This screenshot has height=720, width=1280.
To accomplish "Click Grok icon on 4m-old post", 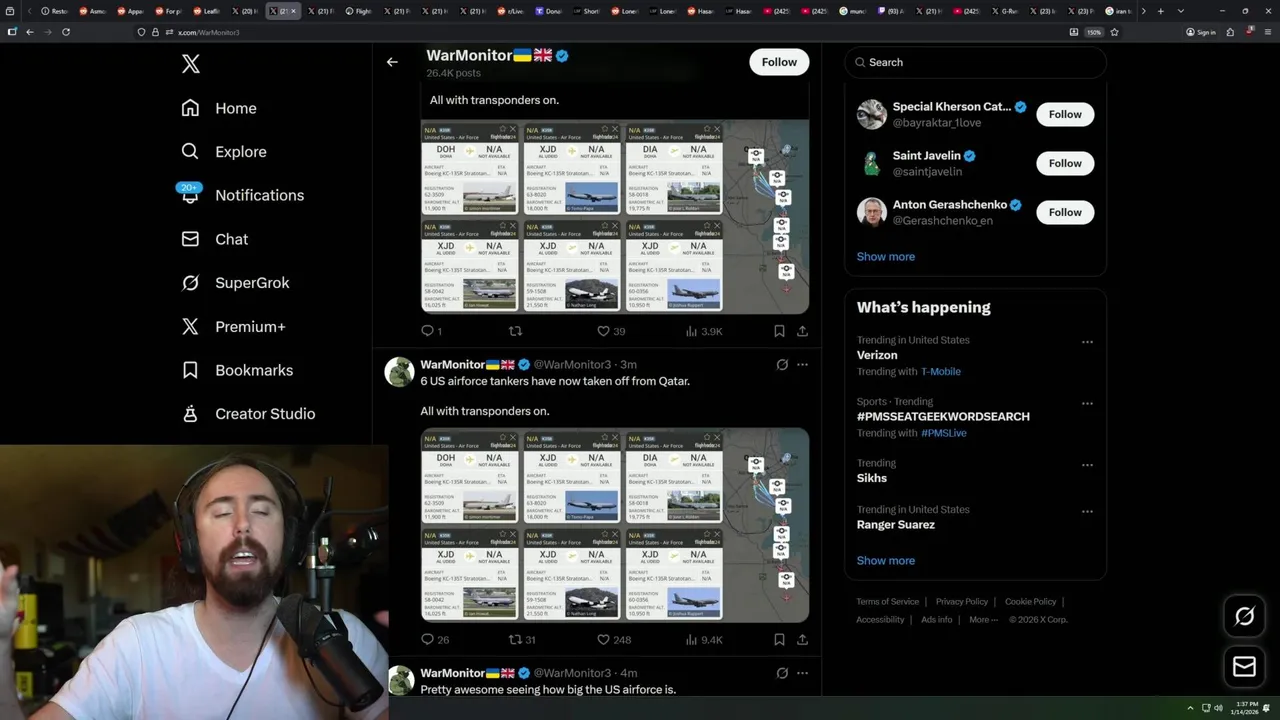I will click(782, 673).
